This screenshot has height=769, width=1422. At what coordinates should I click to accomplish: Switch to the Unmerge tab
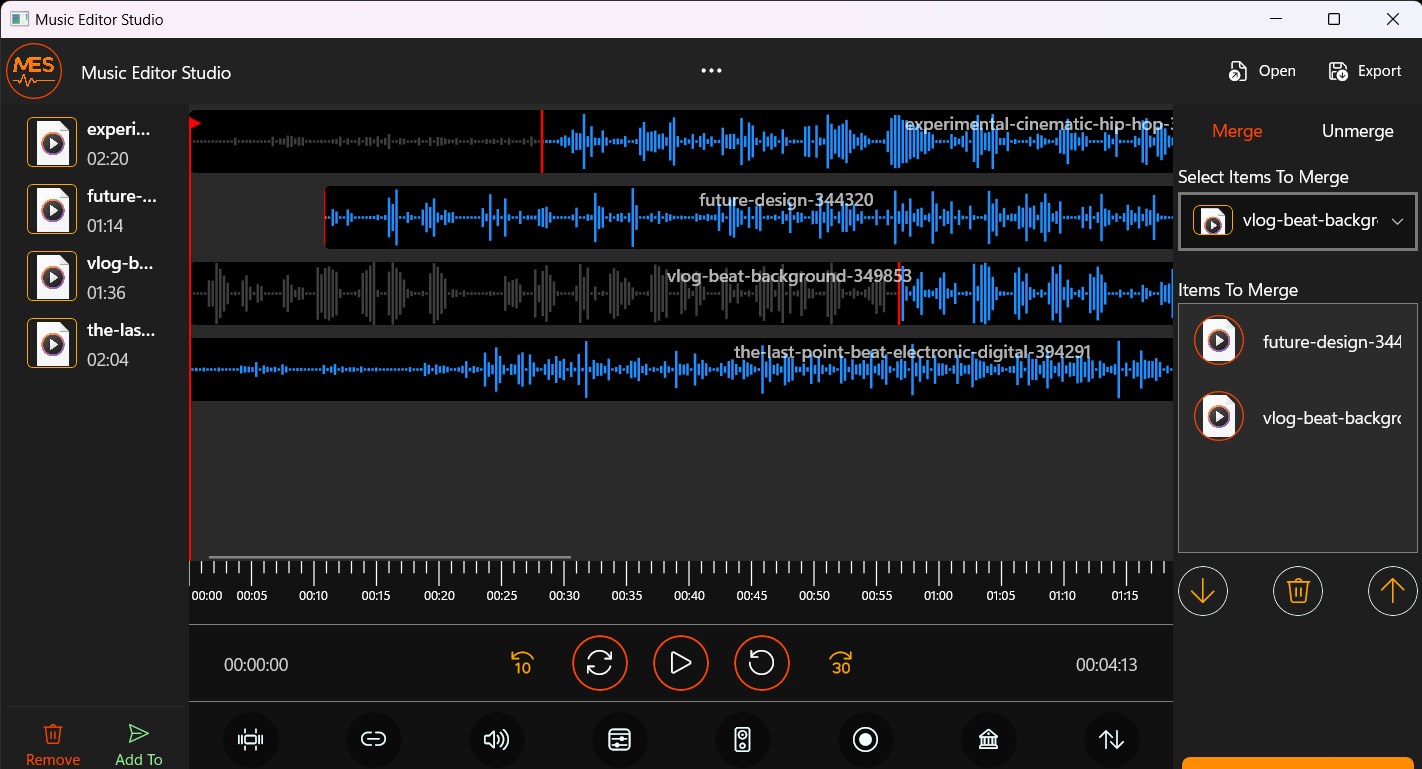coord(1357,131)
